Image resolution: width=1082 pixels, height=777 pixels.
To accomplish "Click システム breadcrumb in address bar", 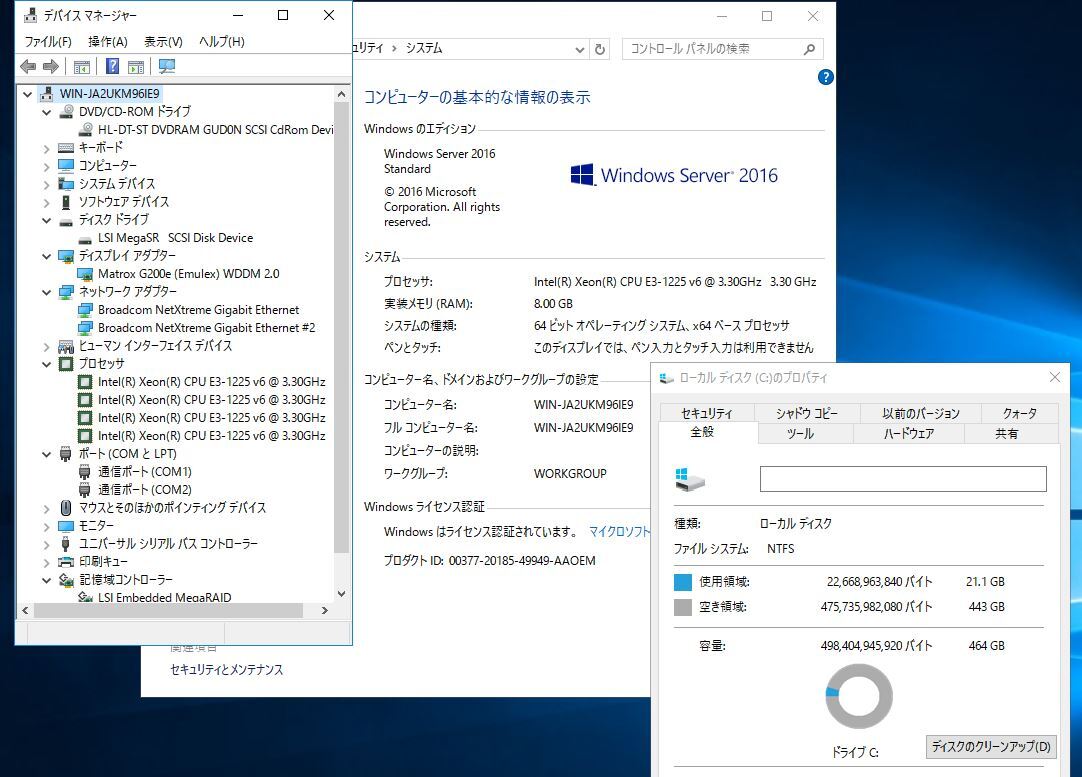I will point(424,48).
